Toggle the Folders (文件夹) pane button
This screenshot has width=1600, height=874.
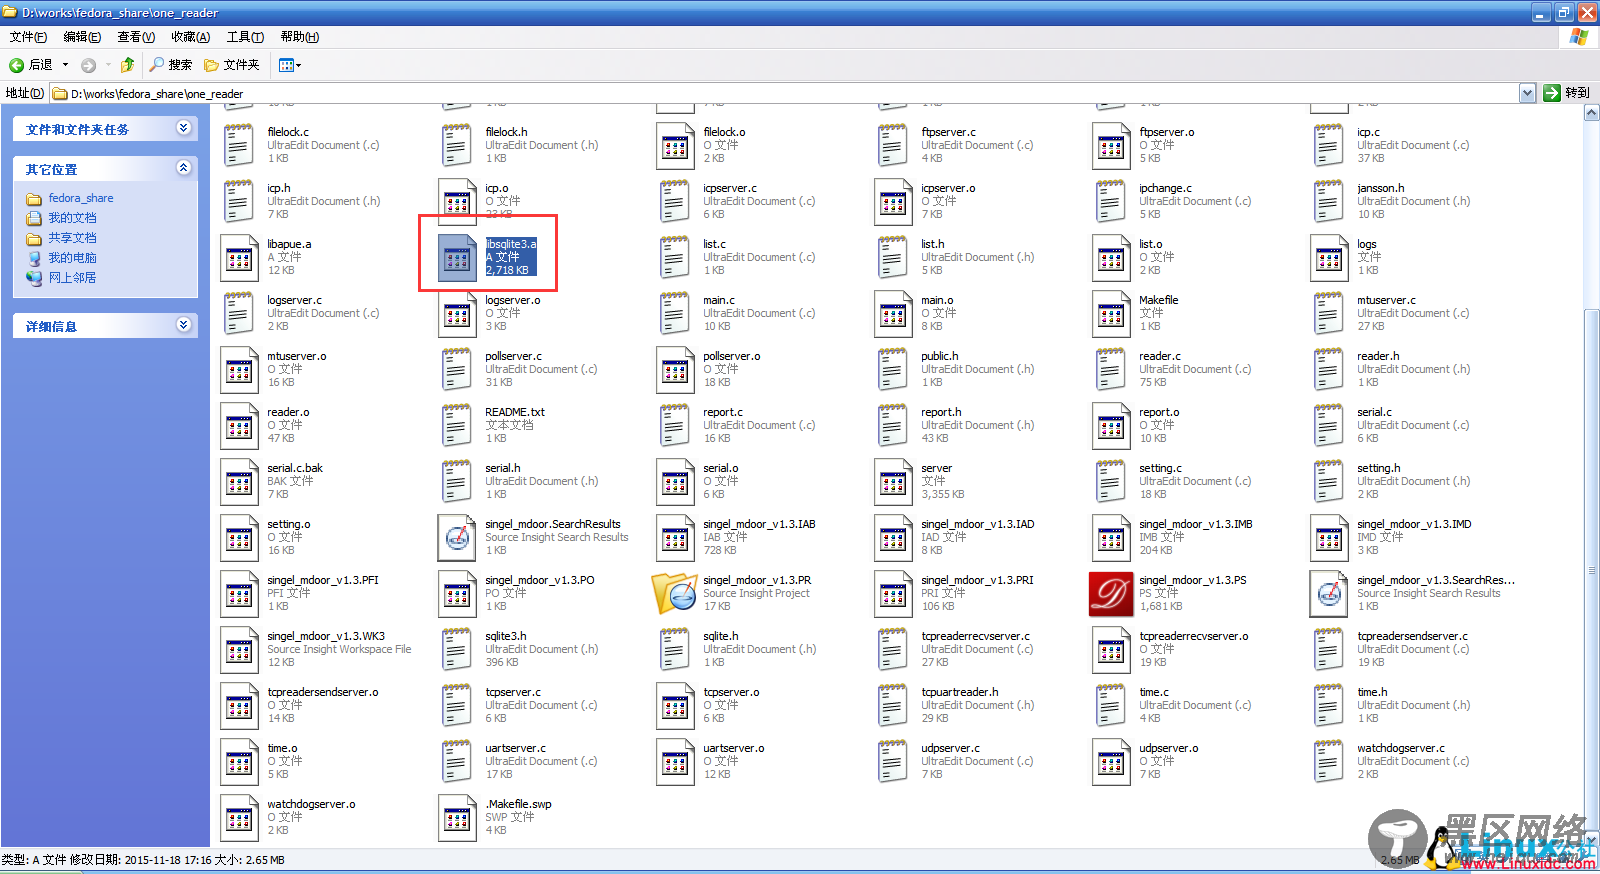click(x=232, y=65)
